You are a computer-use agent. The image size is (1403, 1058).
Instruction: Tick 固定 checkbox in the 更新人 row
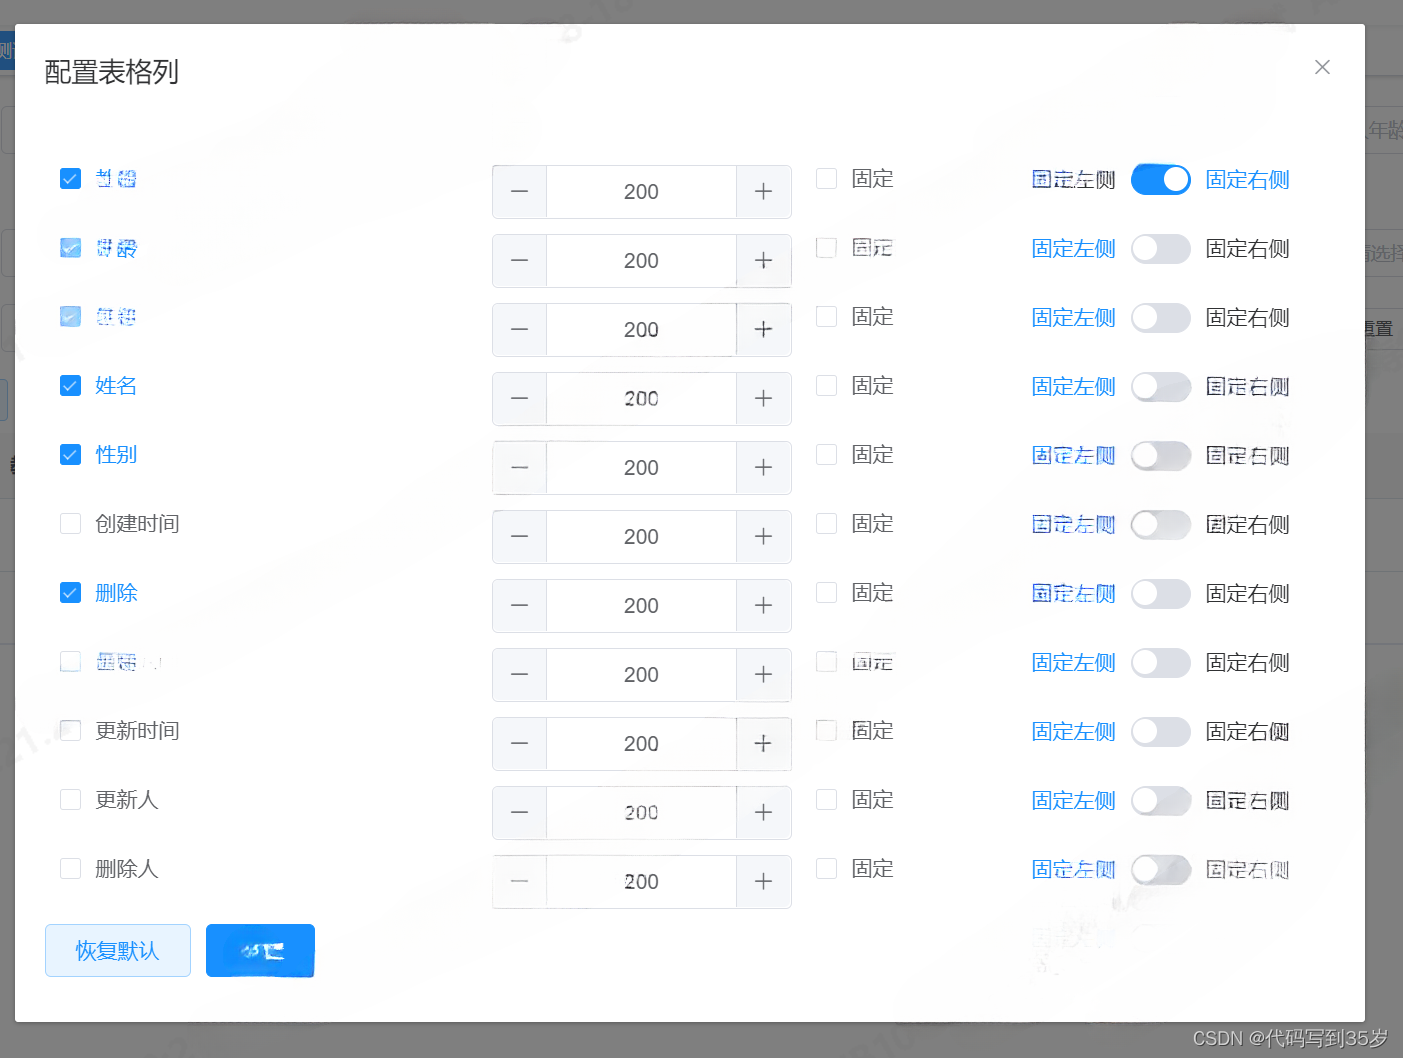click(x=826, y=800)
